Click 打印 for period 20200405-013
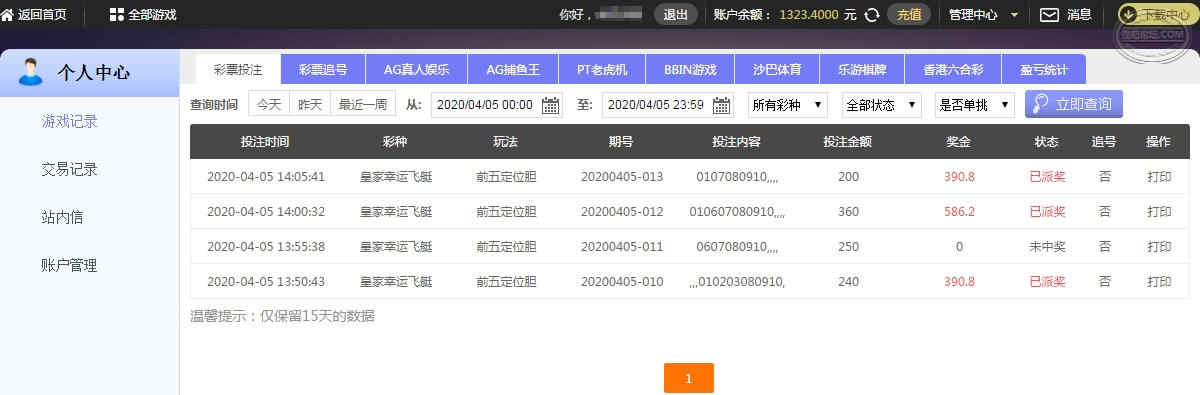The height and width of the screenshot is (395, 1200). tap(1159, 177)
